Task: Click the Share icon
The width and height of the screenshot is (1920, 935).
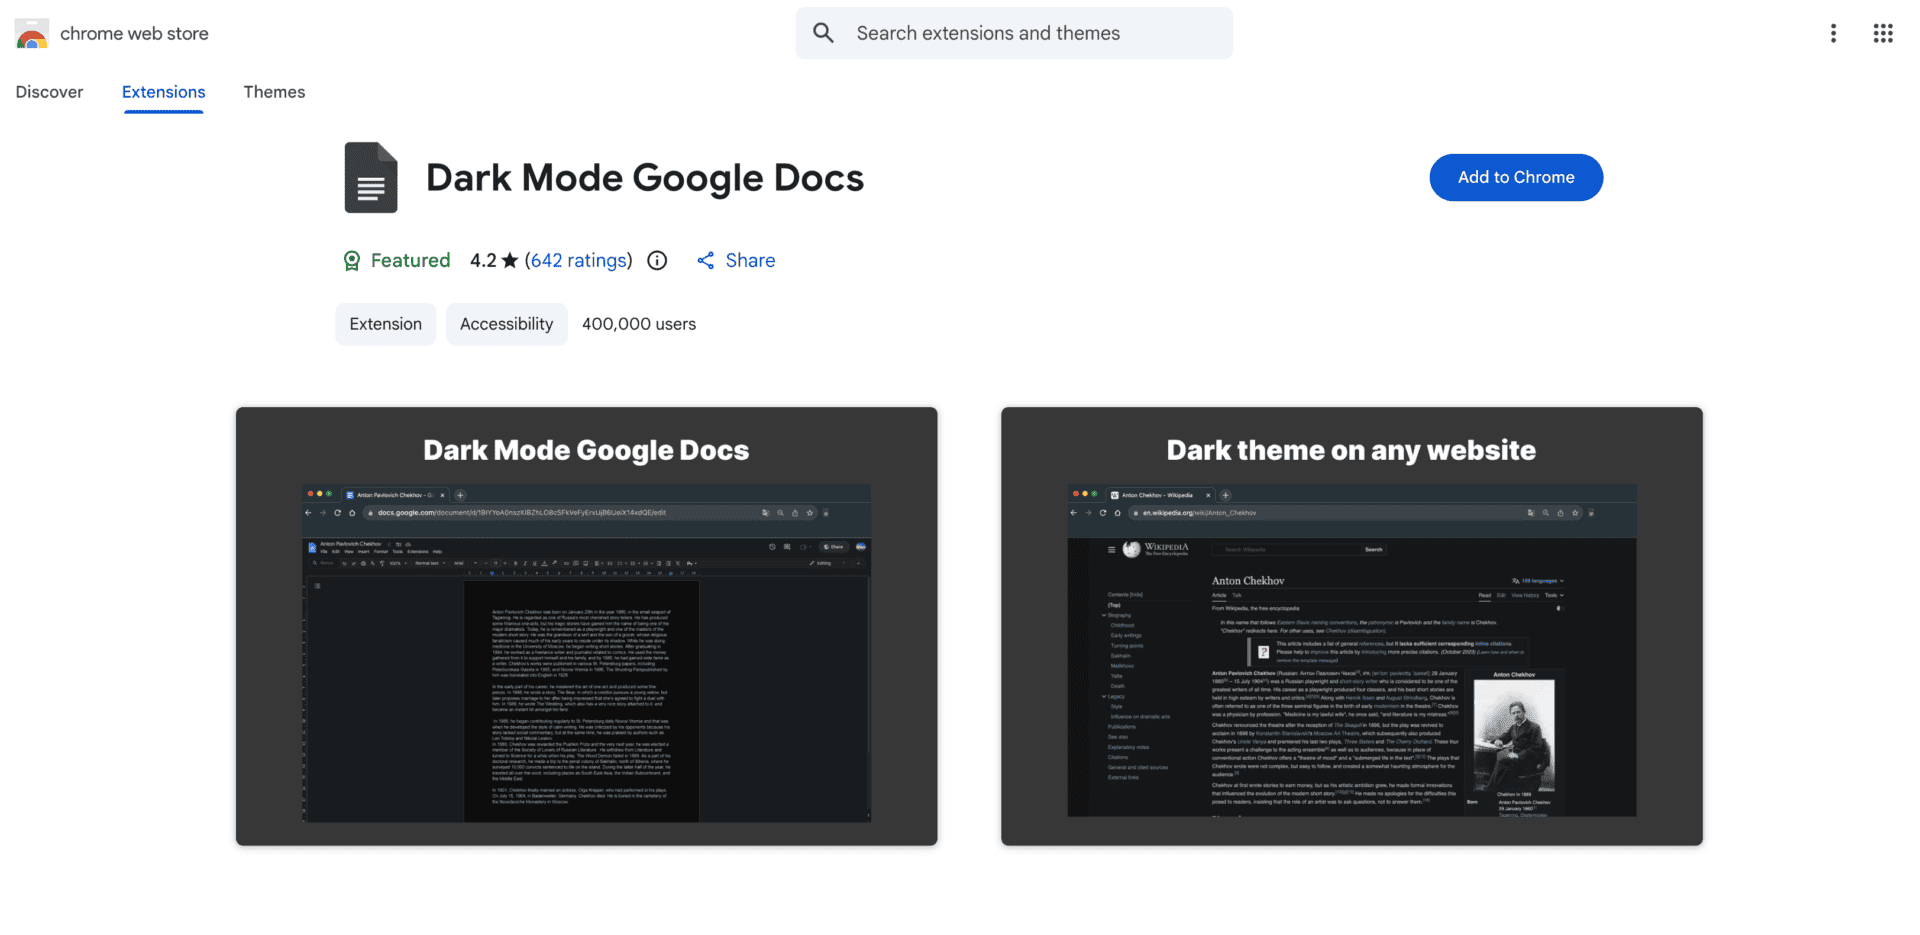Action: (706, 261)
